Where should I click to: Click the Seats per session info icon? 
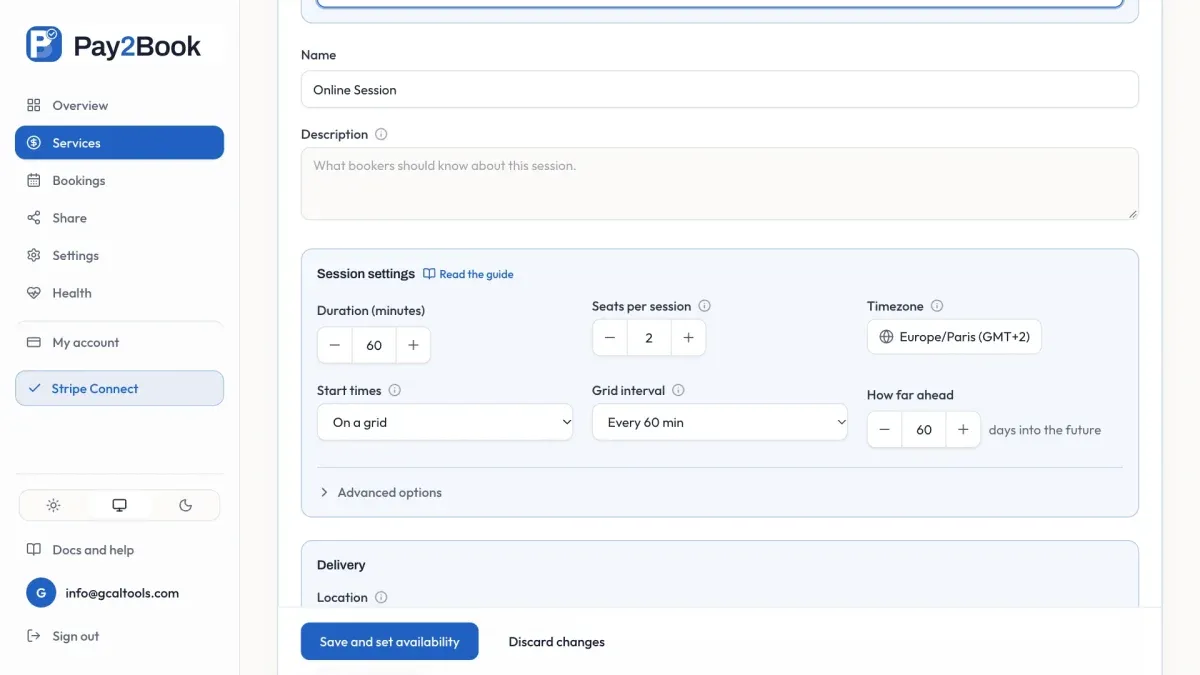tap(704, 306)
